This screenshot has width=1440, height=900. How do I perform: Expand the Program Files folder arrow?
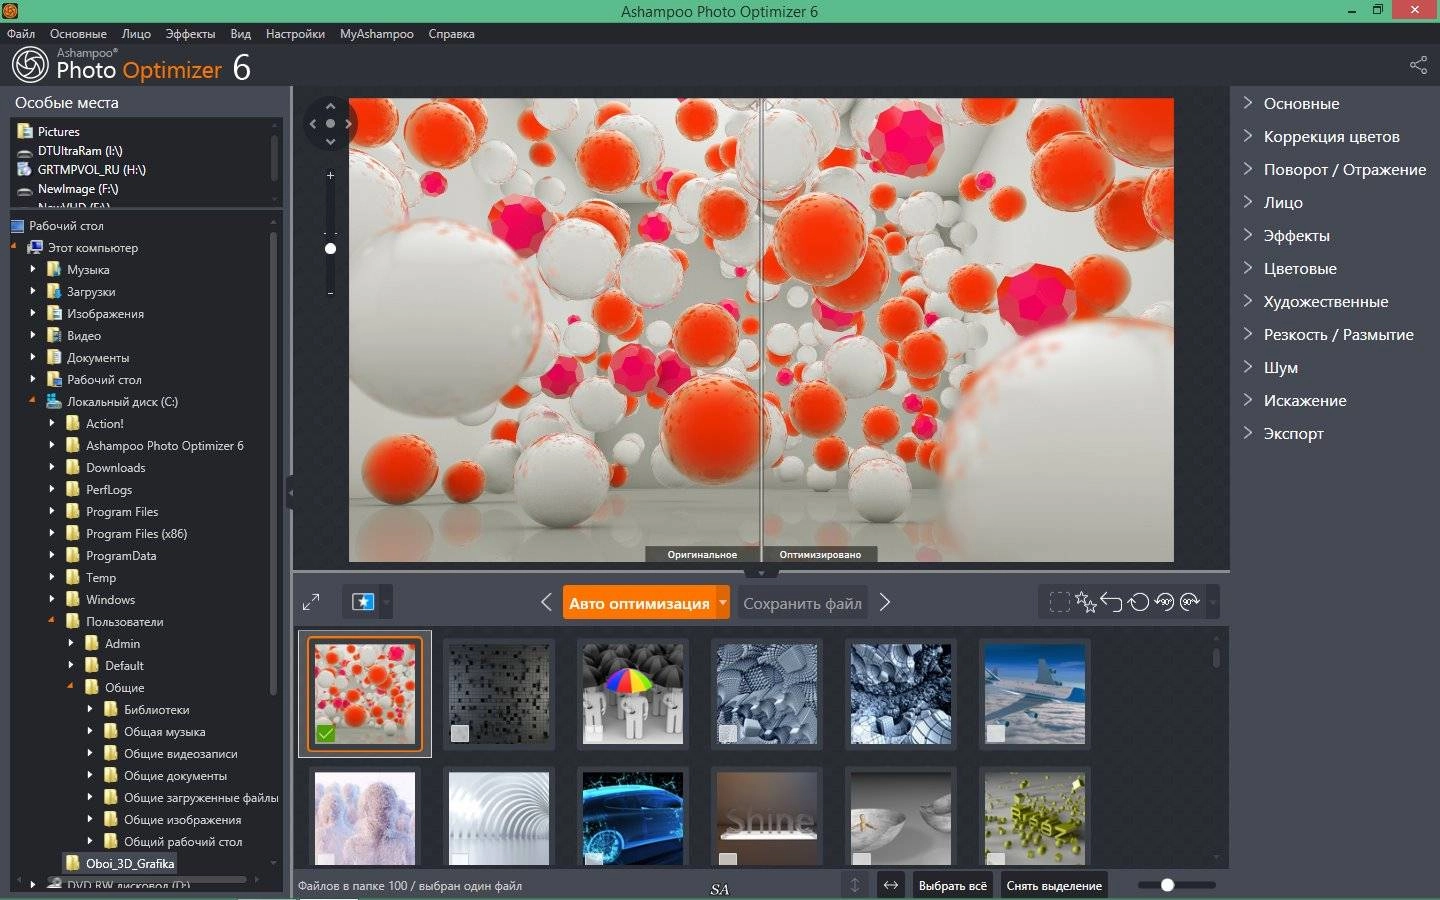pos(52,511)
